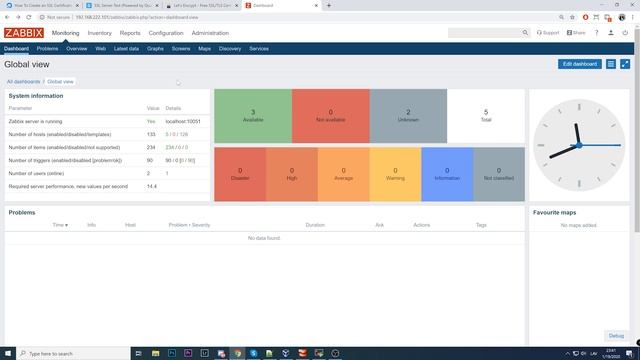
Task: Open Task View in the taskbar
Action: click(138, 353)
